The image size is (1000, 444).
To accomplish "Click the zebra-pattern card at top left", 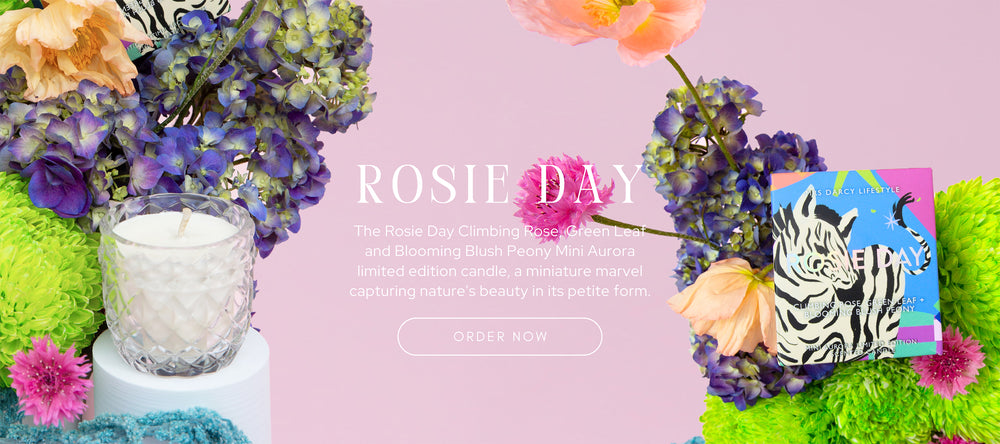I will 172,17.
